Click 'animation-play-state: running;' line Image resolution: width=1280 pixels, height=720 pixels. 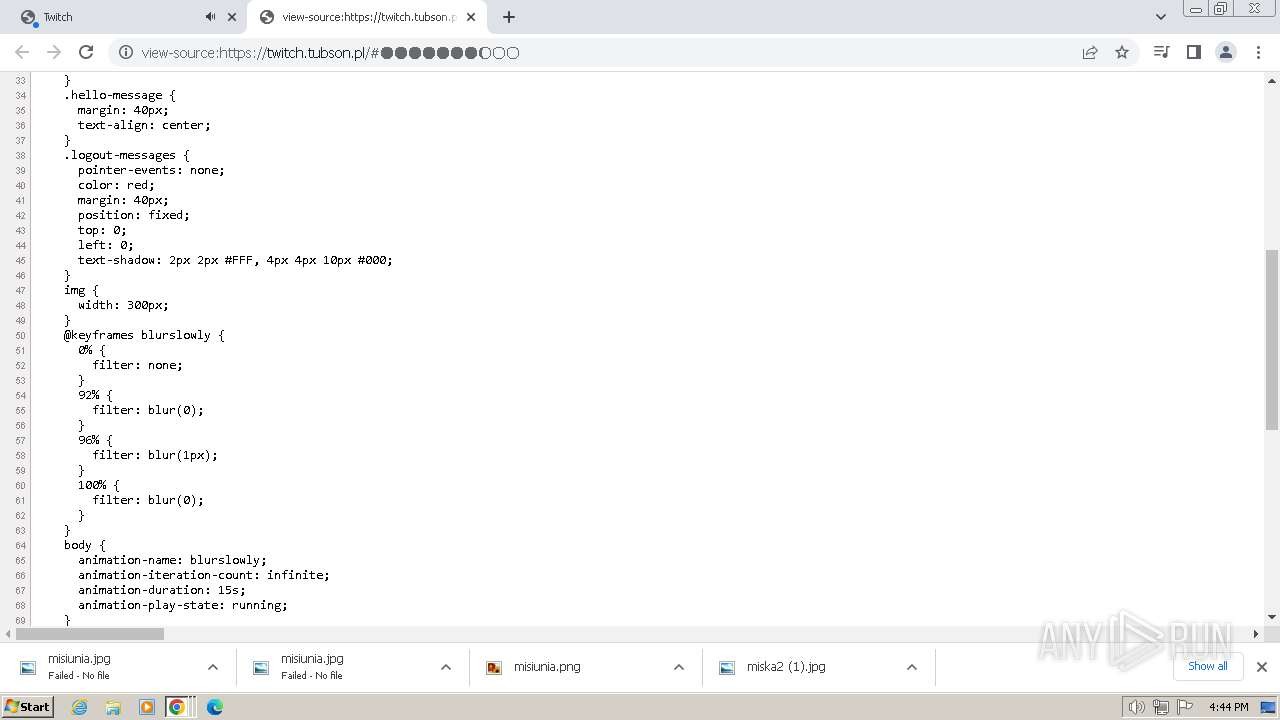pyautogui.click(x=183, y=605)
